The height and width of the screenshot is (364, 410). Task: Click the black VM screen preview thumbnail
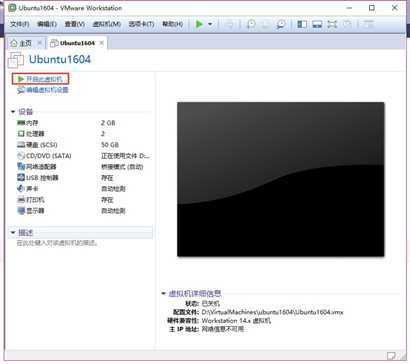[x=281, y=179]
